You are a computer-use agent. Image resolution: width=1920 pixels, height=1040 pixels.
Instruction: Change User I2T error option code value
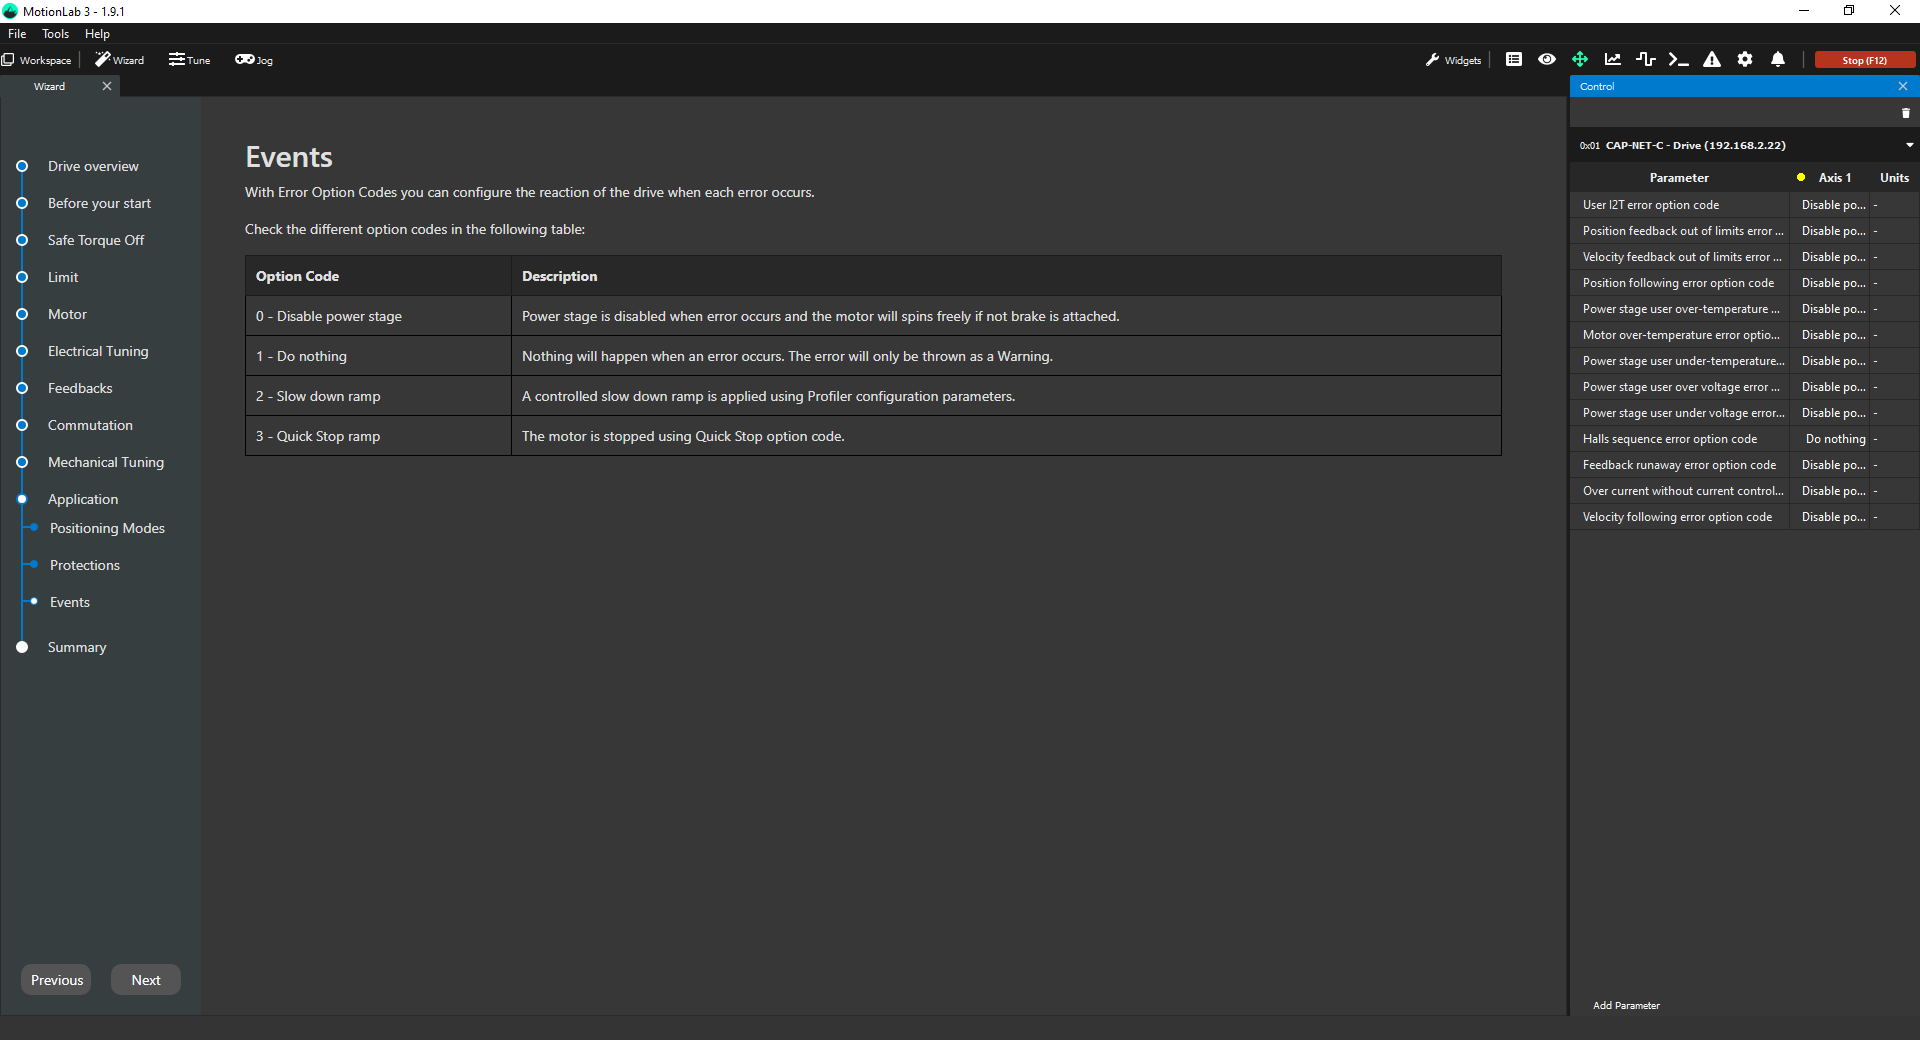coord(1833,205)
